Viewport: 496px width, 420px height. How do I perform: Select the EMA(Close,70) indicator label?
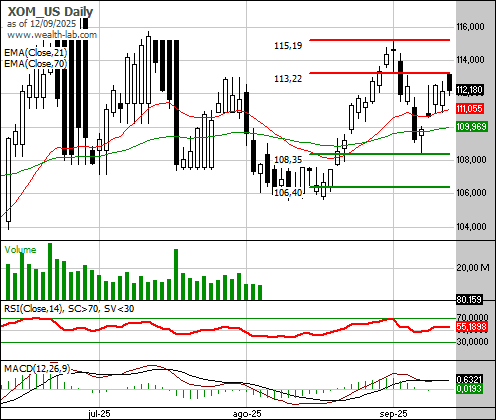(36, 63)
